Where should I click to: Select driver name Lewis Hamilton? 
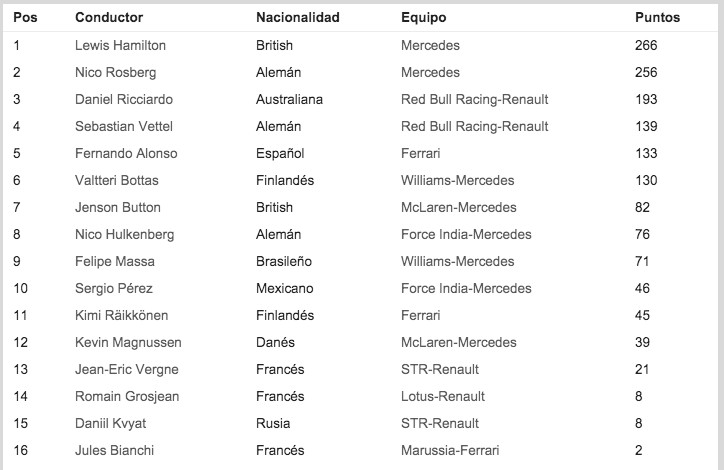pos(120,45)
